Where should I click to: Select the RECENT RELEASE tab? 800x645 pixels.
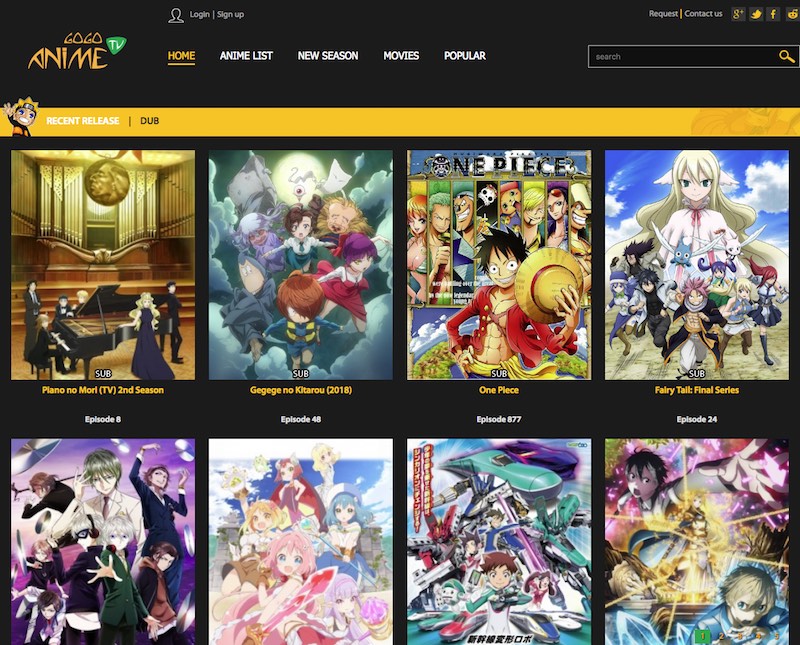click(83, 121)
